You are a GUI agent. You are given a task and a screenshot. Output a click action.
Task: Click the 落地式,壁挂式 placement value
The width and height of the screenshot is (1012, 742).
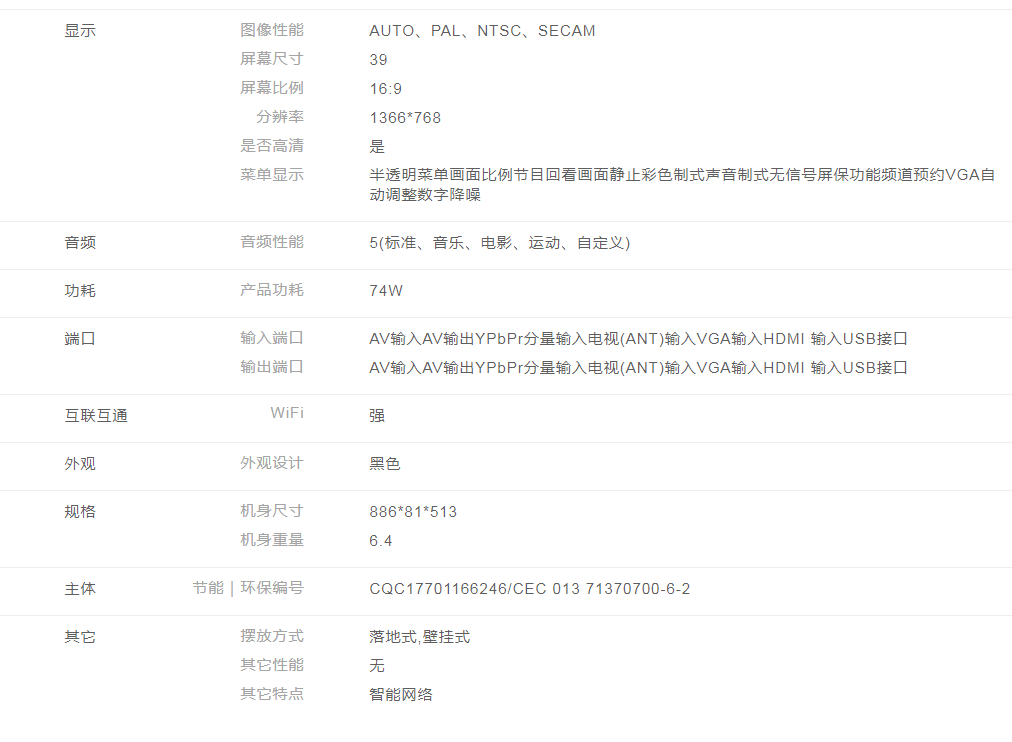(x=419, y=637)
